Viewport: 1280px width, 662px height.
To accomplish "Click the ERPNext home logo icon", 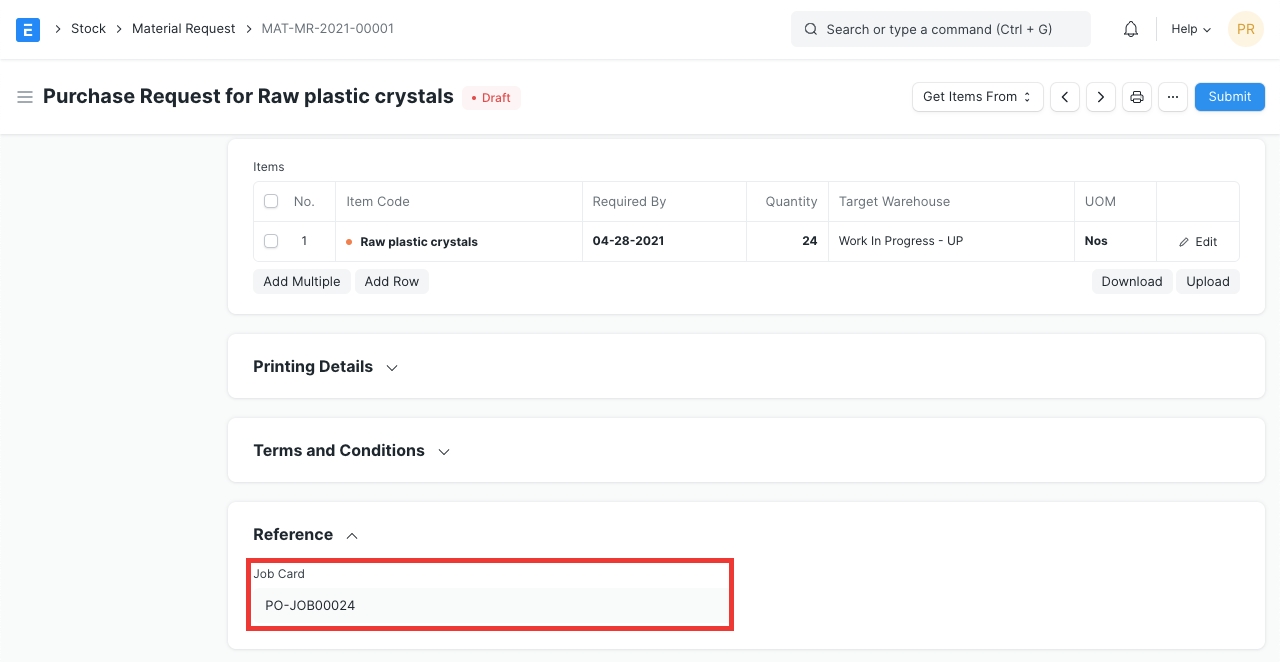I will pyautogui.click(x=28, y=29).
